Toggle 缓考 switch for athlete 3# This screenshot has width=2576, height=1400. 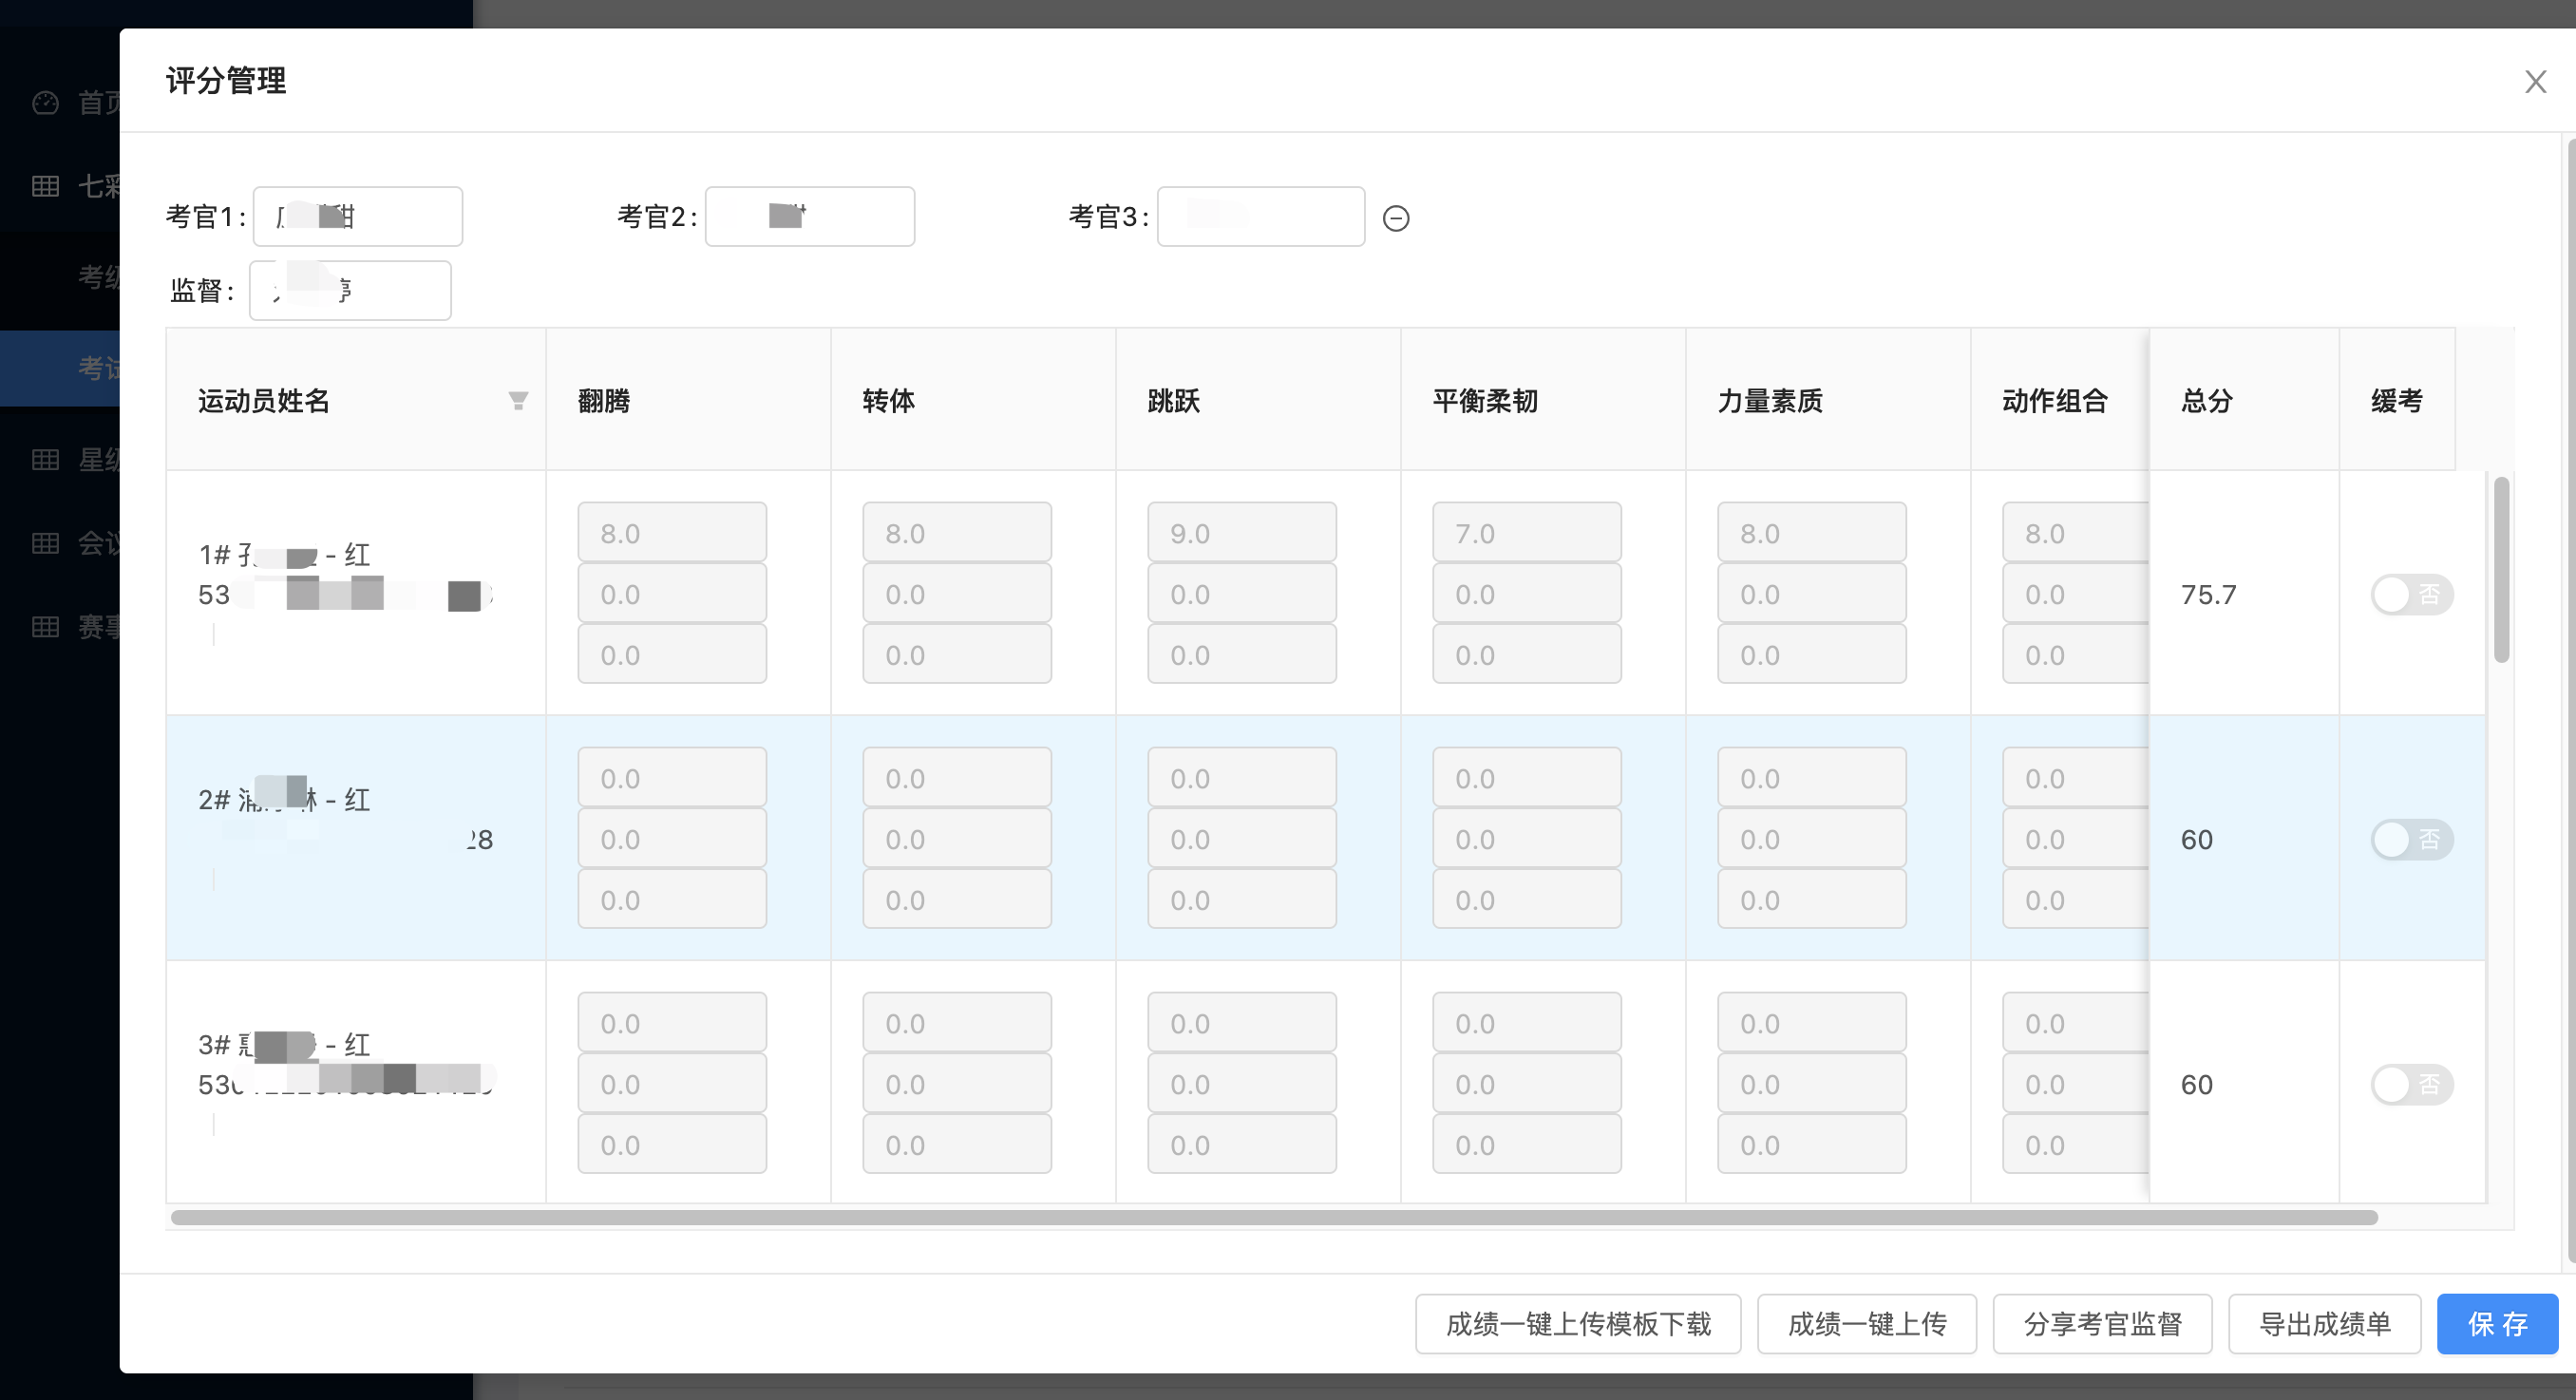2411,1085
